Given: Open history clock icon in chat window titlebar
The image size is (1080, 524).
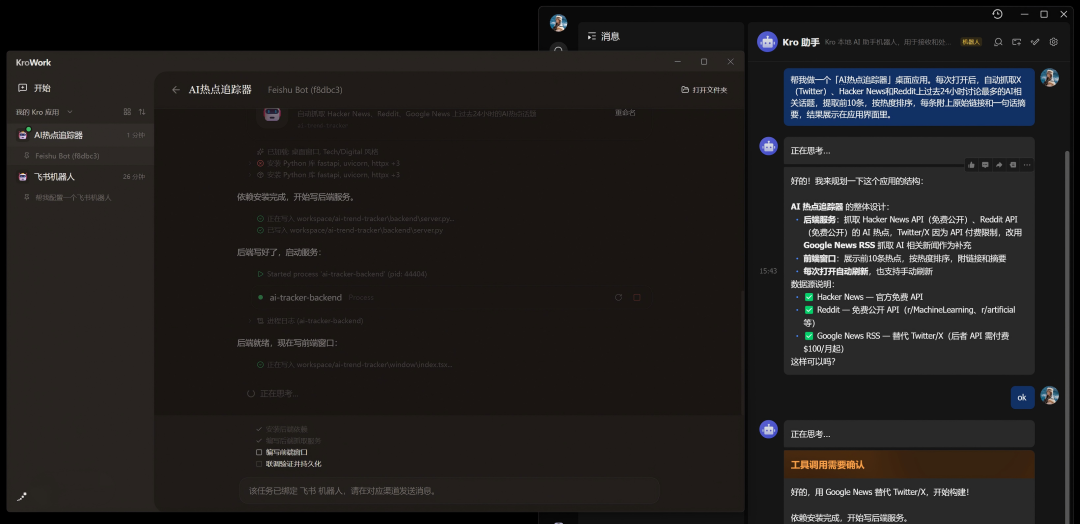Looking at the screenshot, I should tap(997, 14).
